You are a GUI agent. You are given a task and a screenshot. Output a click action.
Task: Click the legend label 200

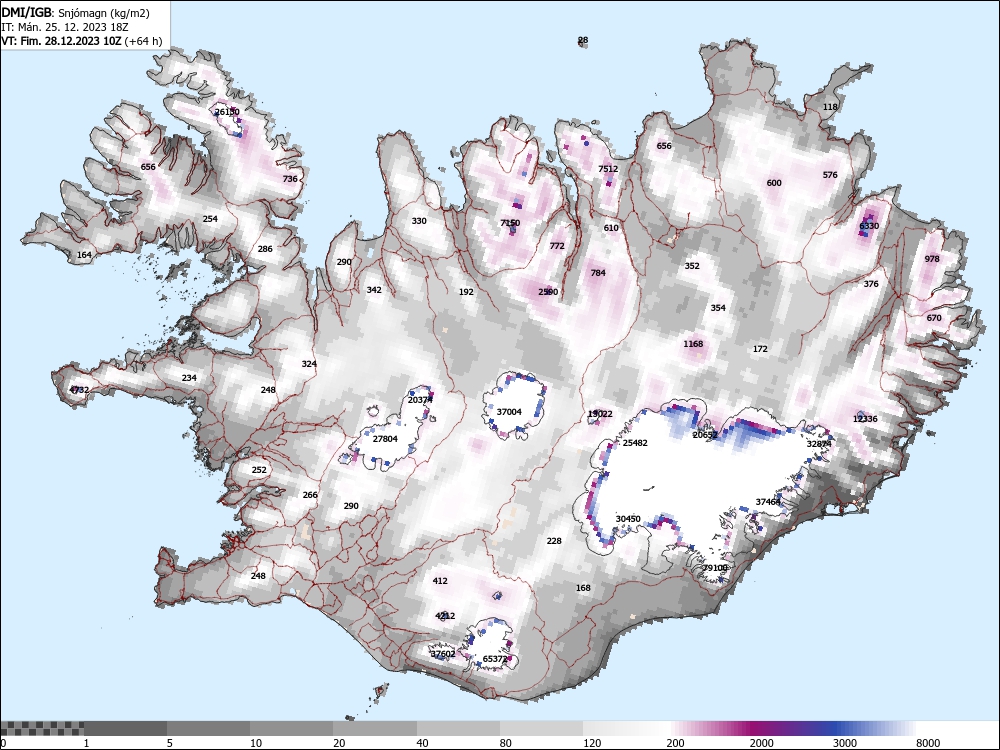[675, 743]
